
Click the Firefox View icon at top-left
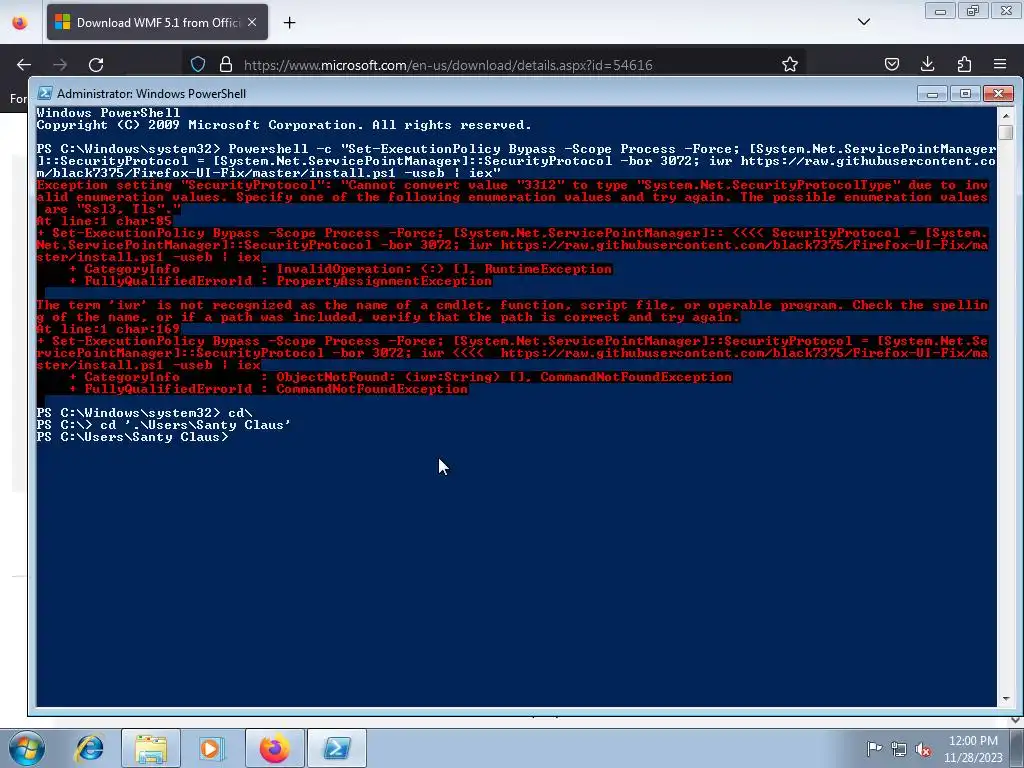pos(20,22)
